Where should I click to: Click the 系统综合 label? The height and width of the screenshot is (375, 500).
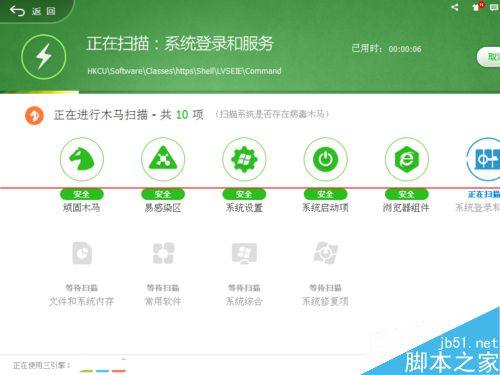[244, 302]
